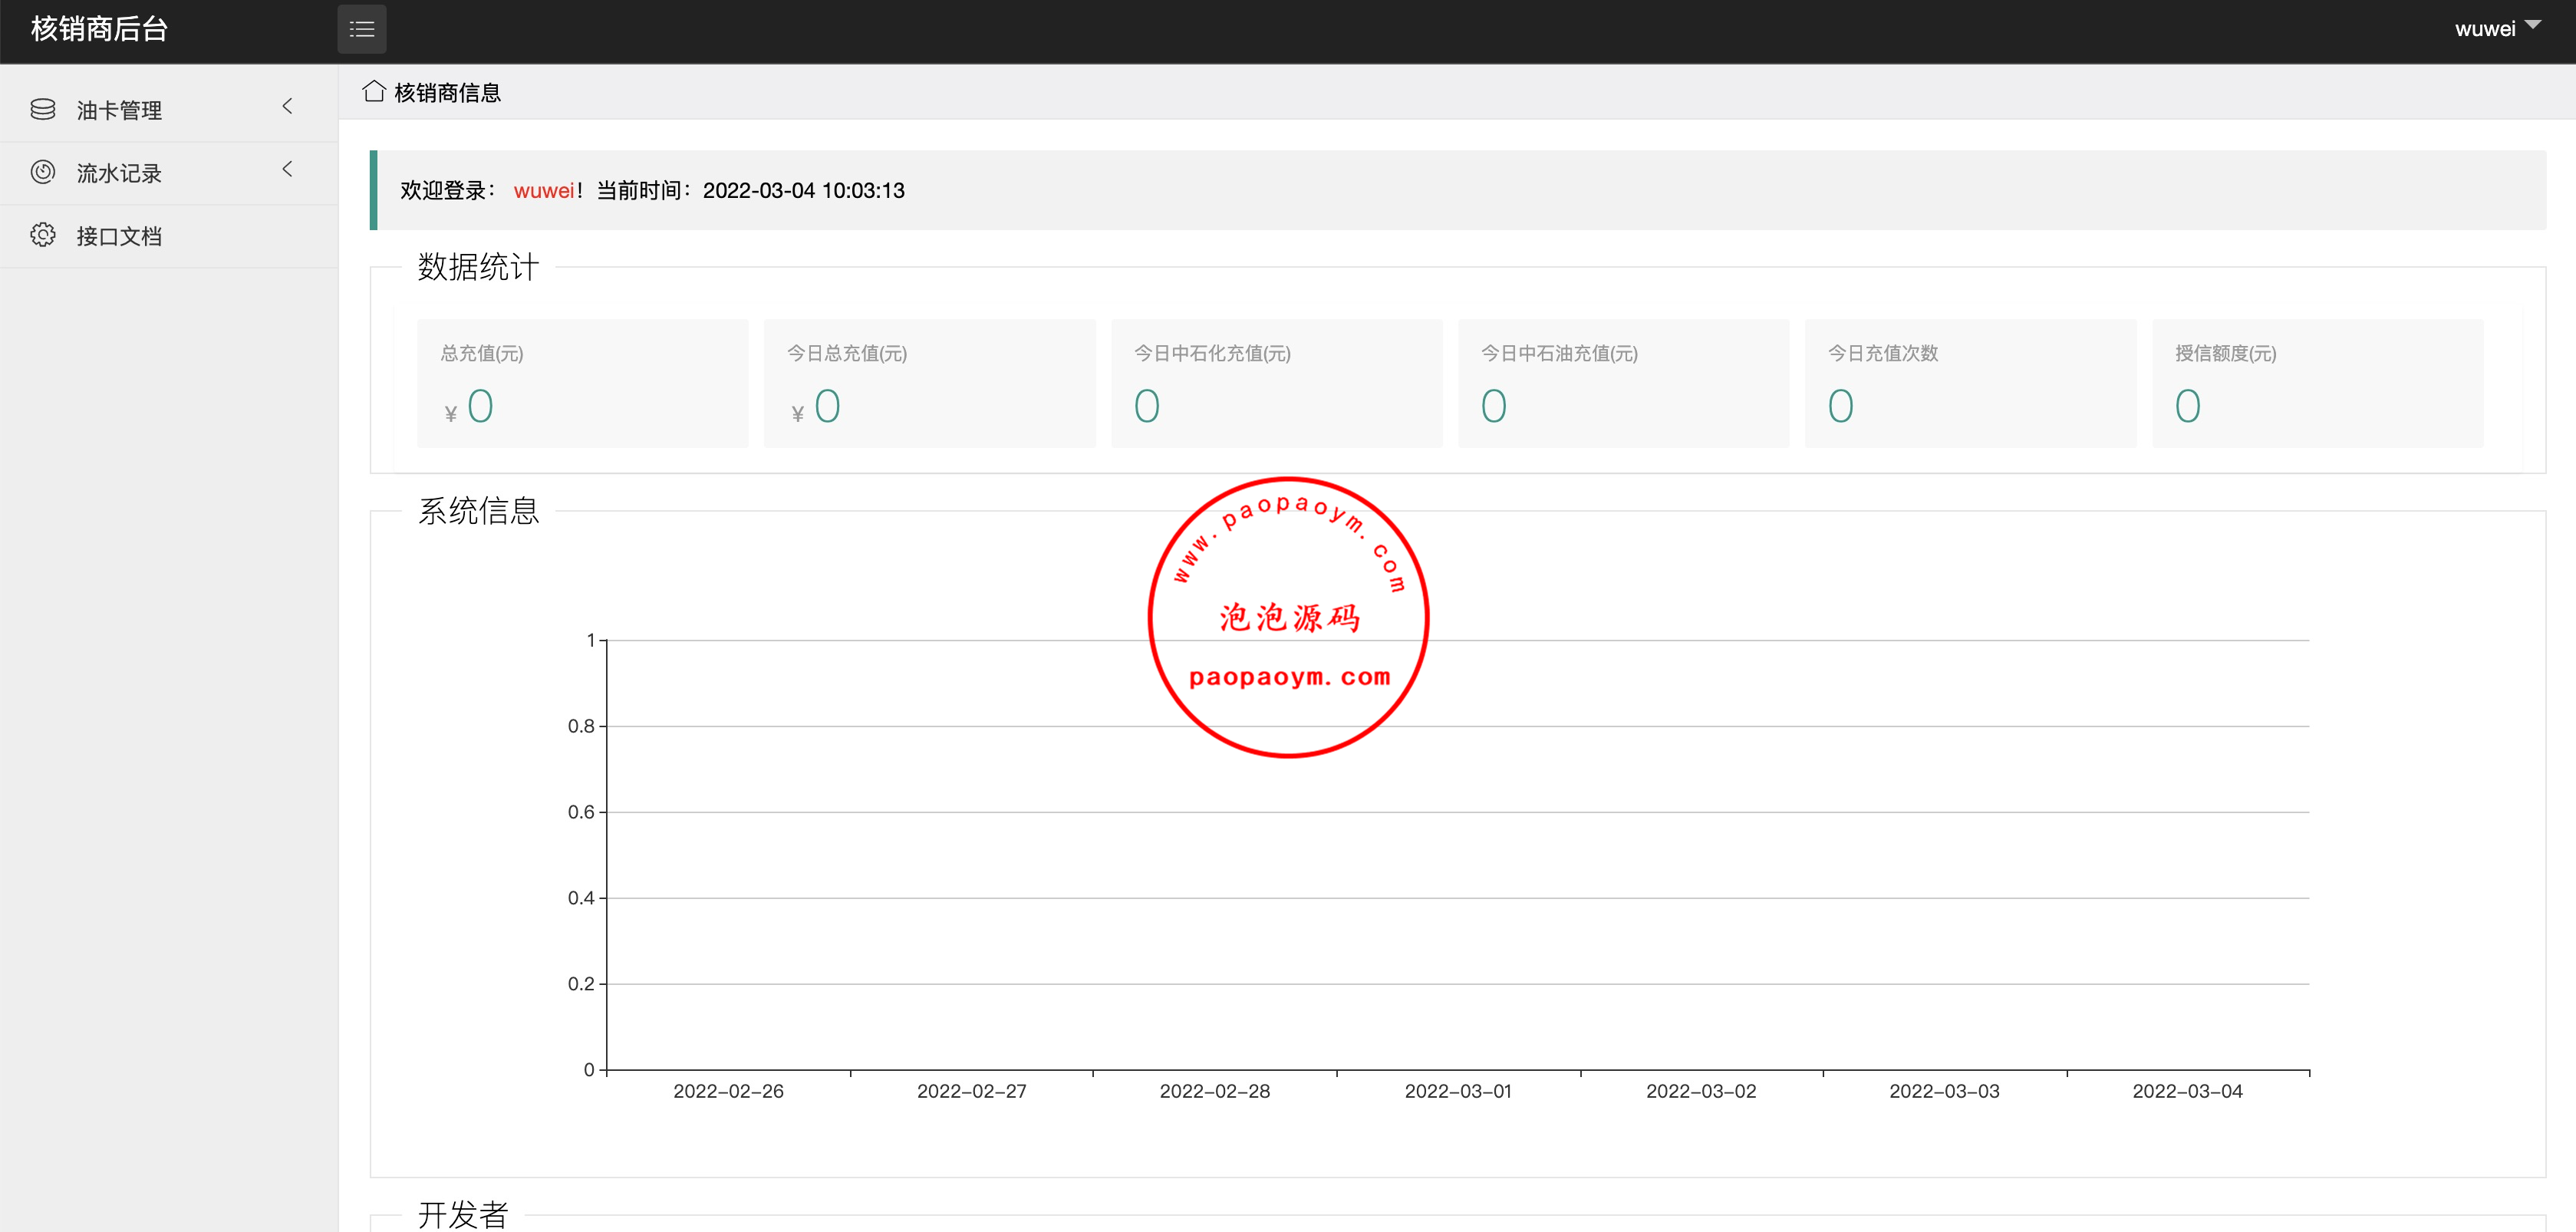This screenshot has height=1232, width=2576.
Task: Open 接口文档 menu item
Action: 119,236
